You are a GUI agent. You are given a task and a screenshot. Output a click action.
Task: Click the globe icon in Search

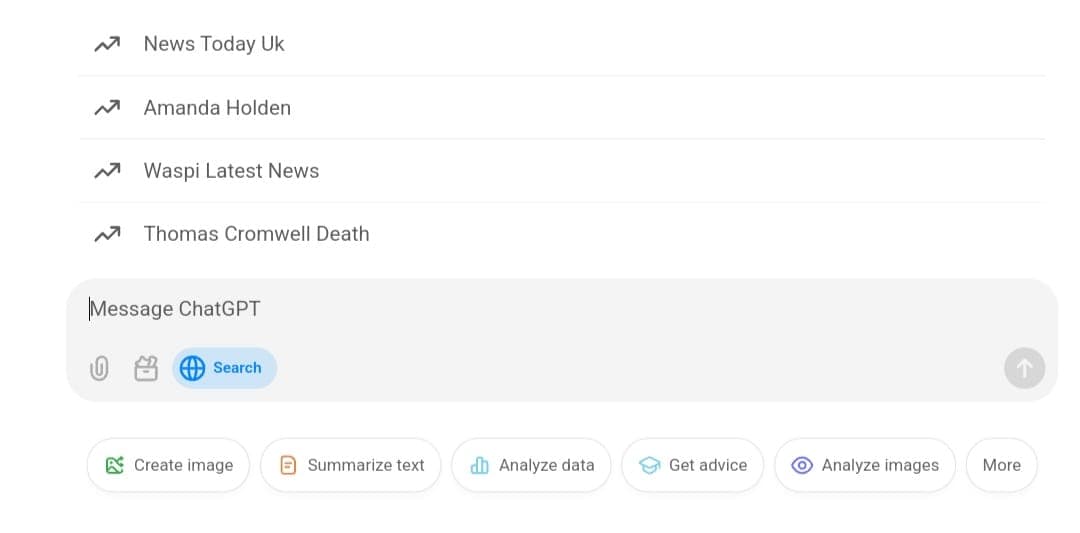click(192, 368)
